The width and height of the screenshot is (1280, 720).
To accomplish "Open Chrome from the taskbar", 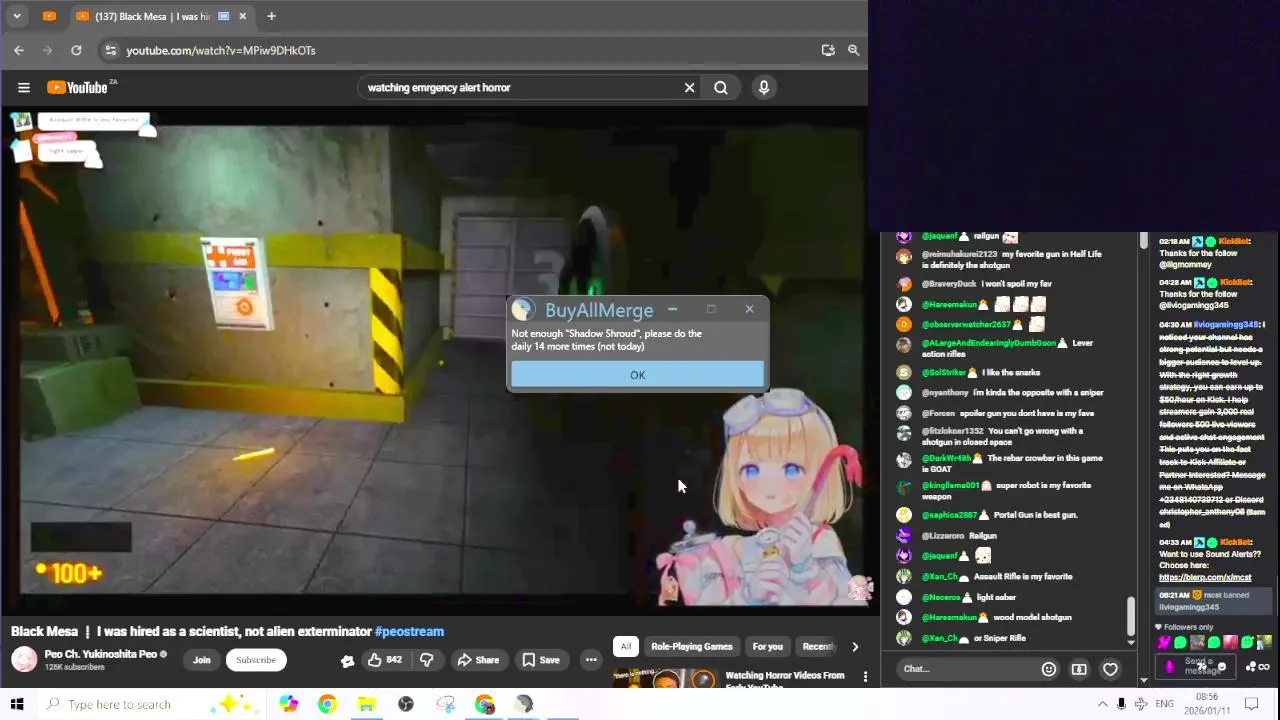I will coord(327,704).
